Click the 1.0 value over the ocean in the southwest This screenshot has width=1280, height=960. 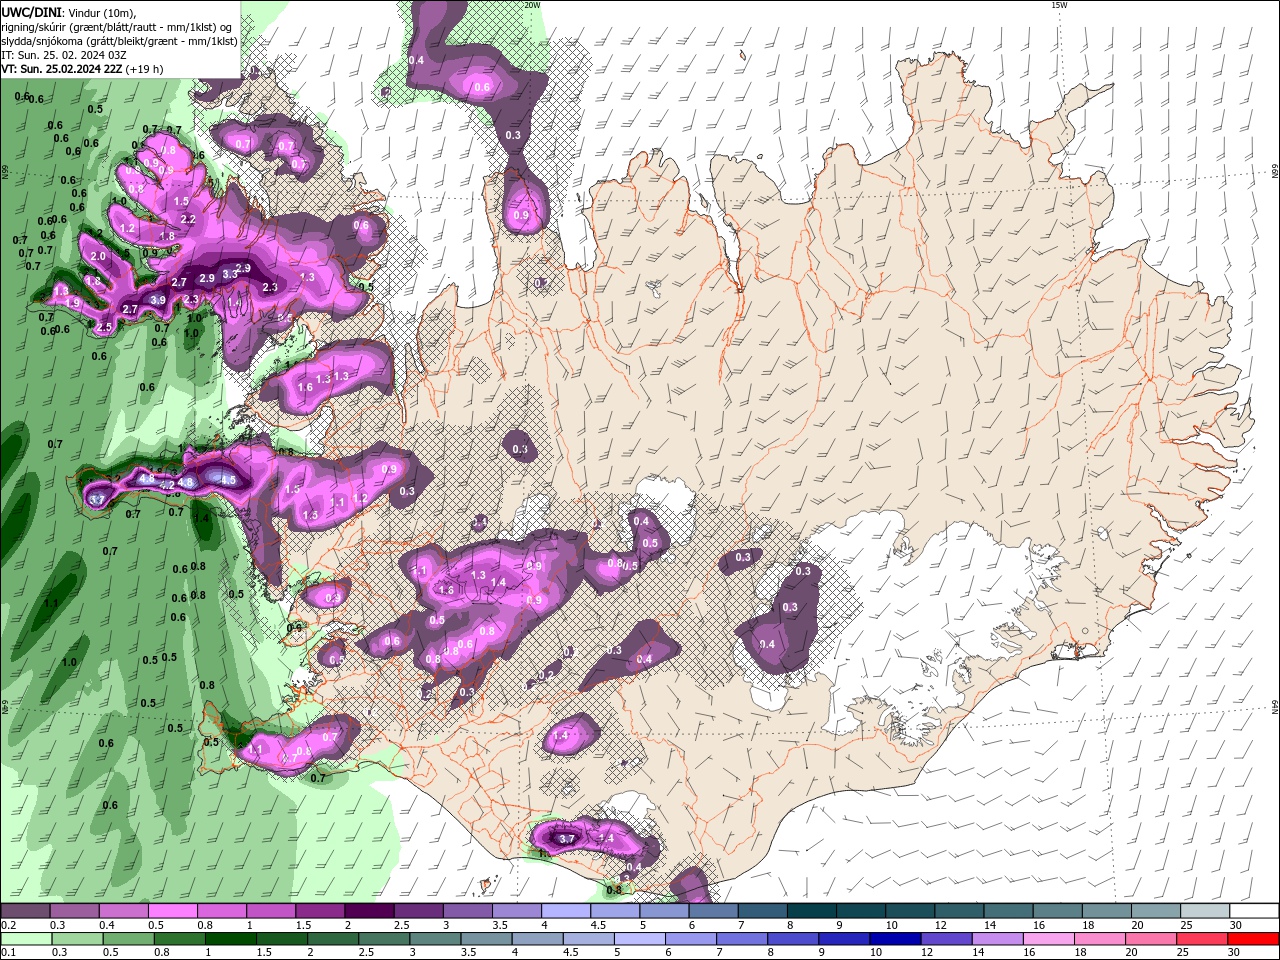pyautogui.click(x=69, y=662)
